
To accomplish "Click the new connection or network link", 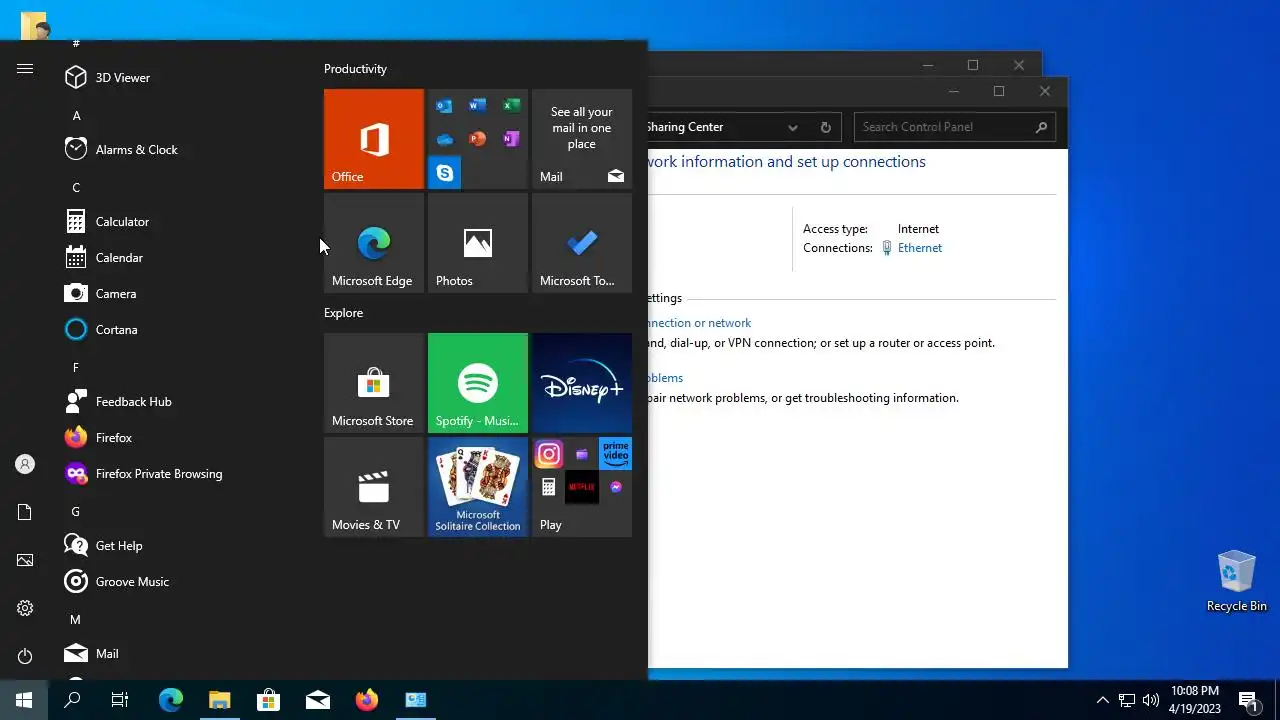I will coord(699,323).
